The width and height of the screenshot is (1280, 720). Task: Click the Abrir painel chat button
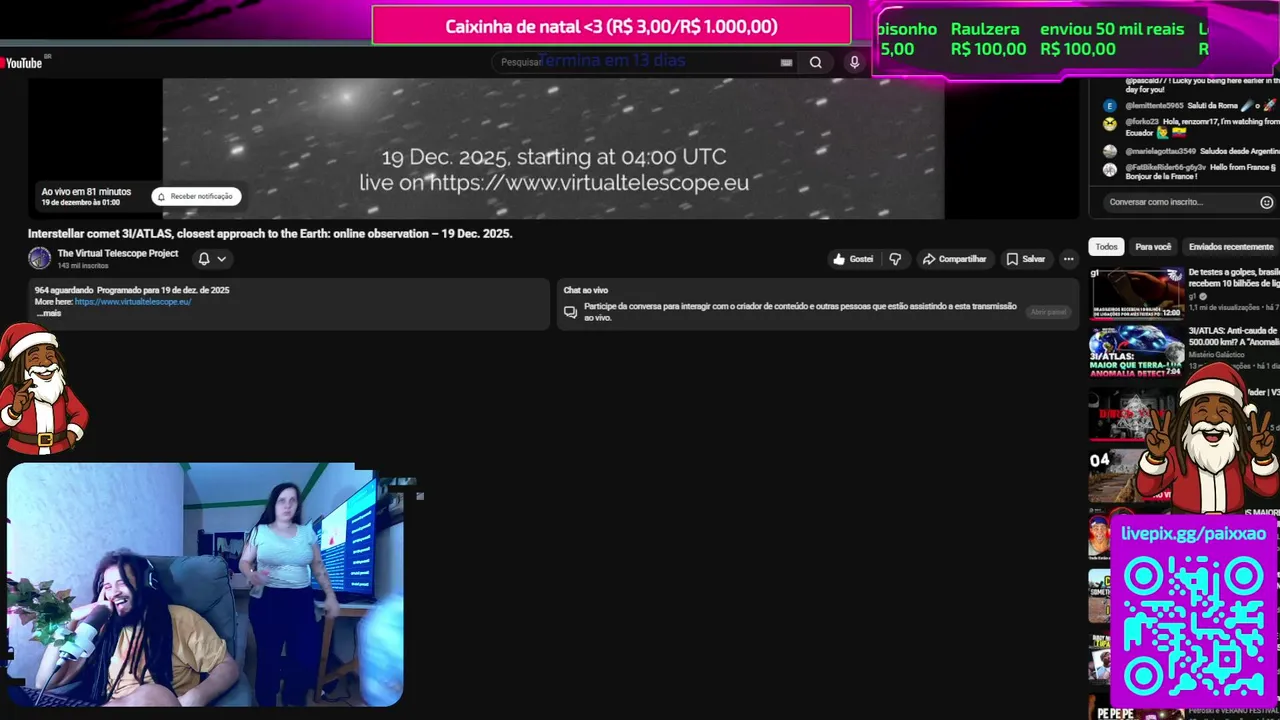click(1048, 312)
